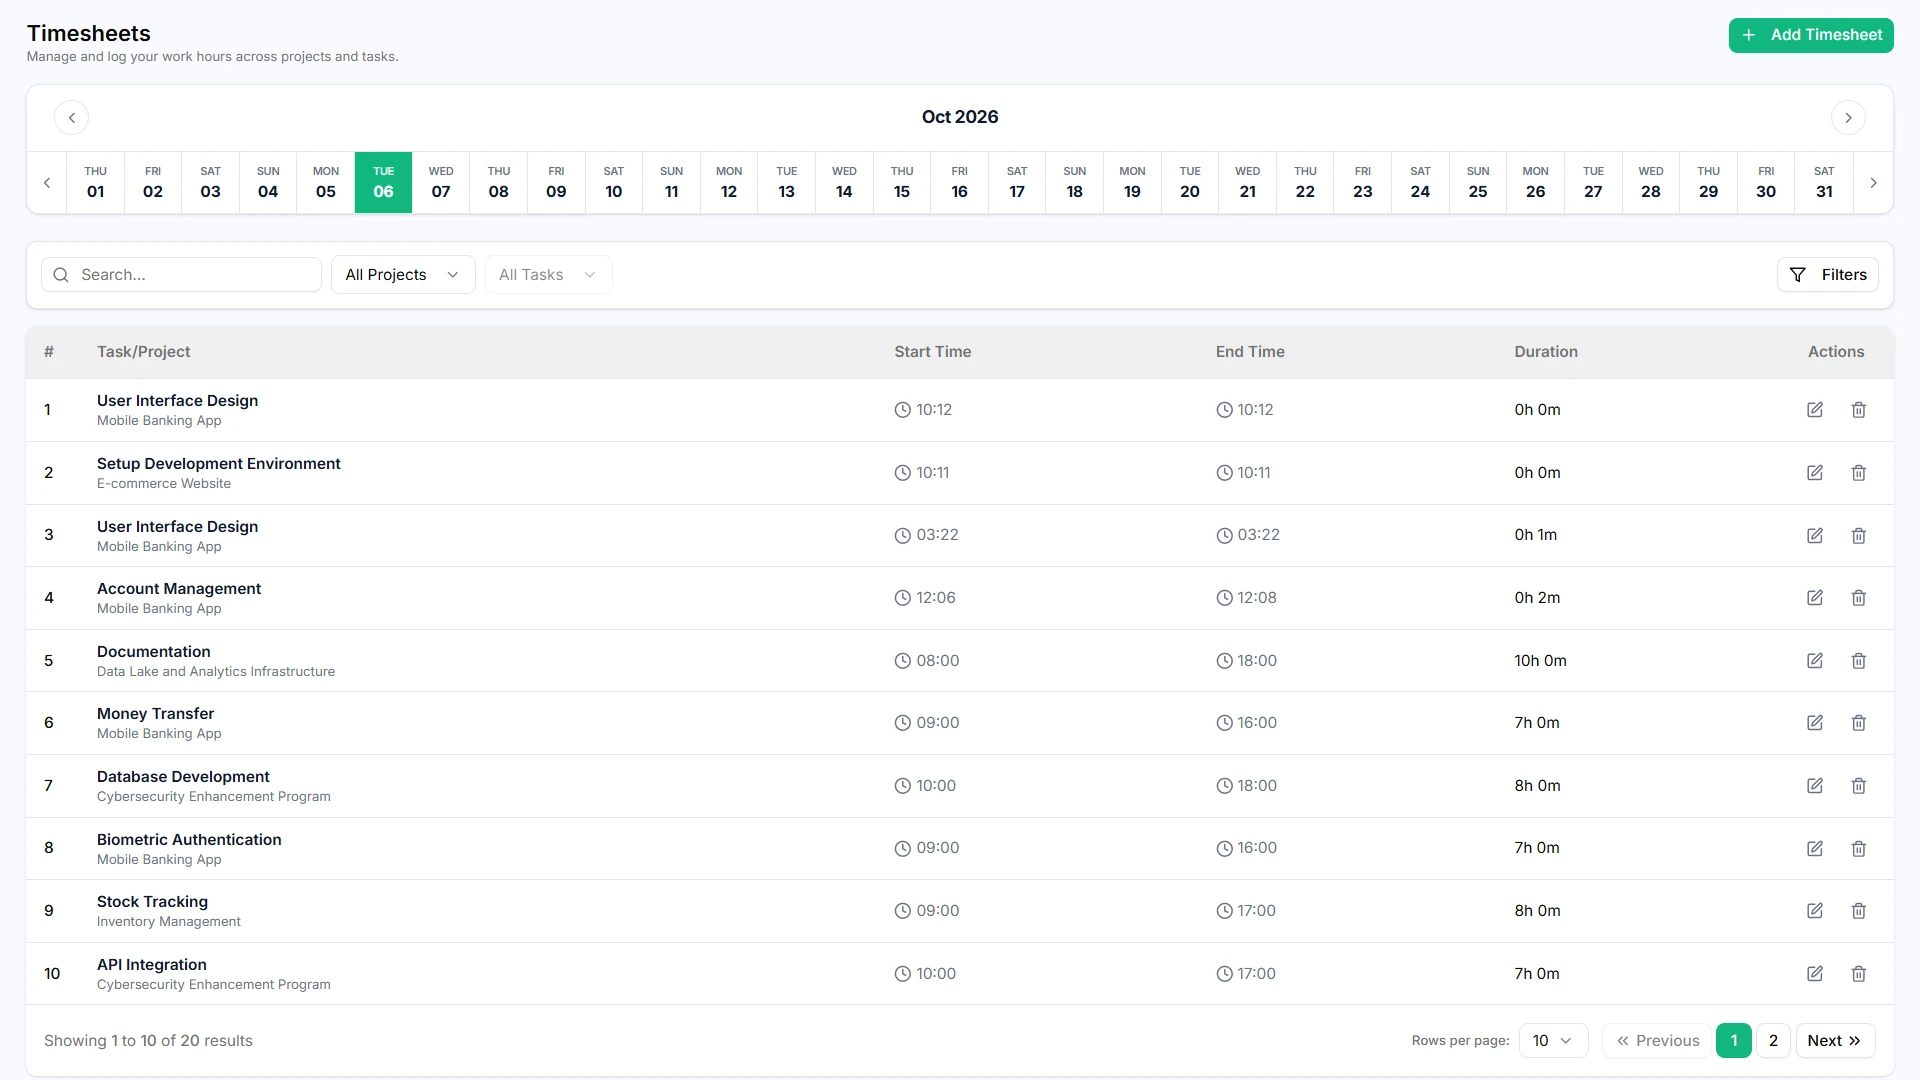This screenshot has width=1920, height=1080.
Task: Edit the Database Development entry
Action: click(1815, 786)
